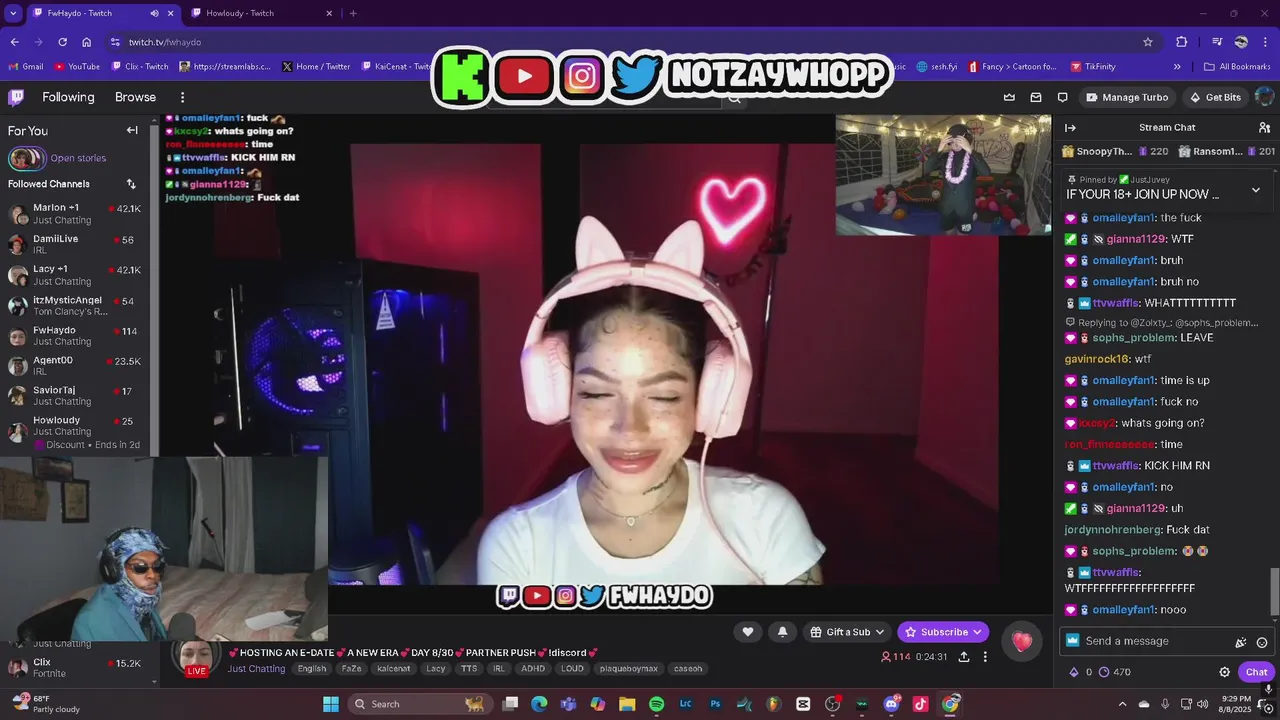Open Discord from the taskbar
1280x720 pixels.
click(891, 704)
